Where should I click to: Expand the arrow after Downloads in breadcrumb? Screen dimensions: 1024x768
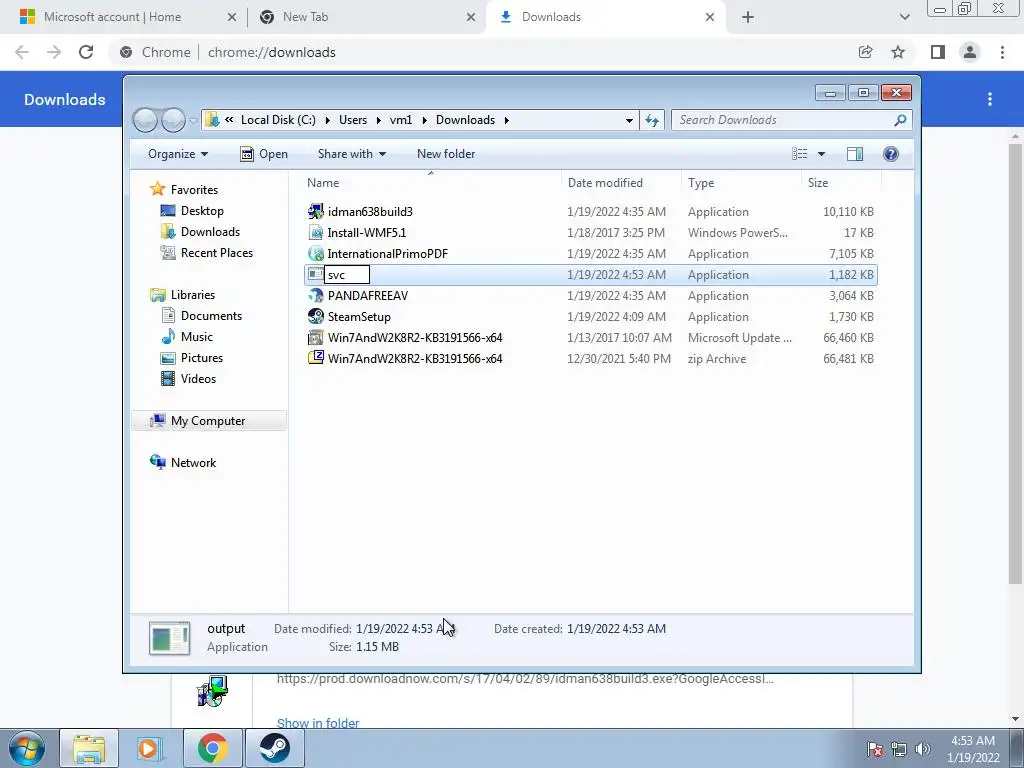tap(506, 120)
